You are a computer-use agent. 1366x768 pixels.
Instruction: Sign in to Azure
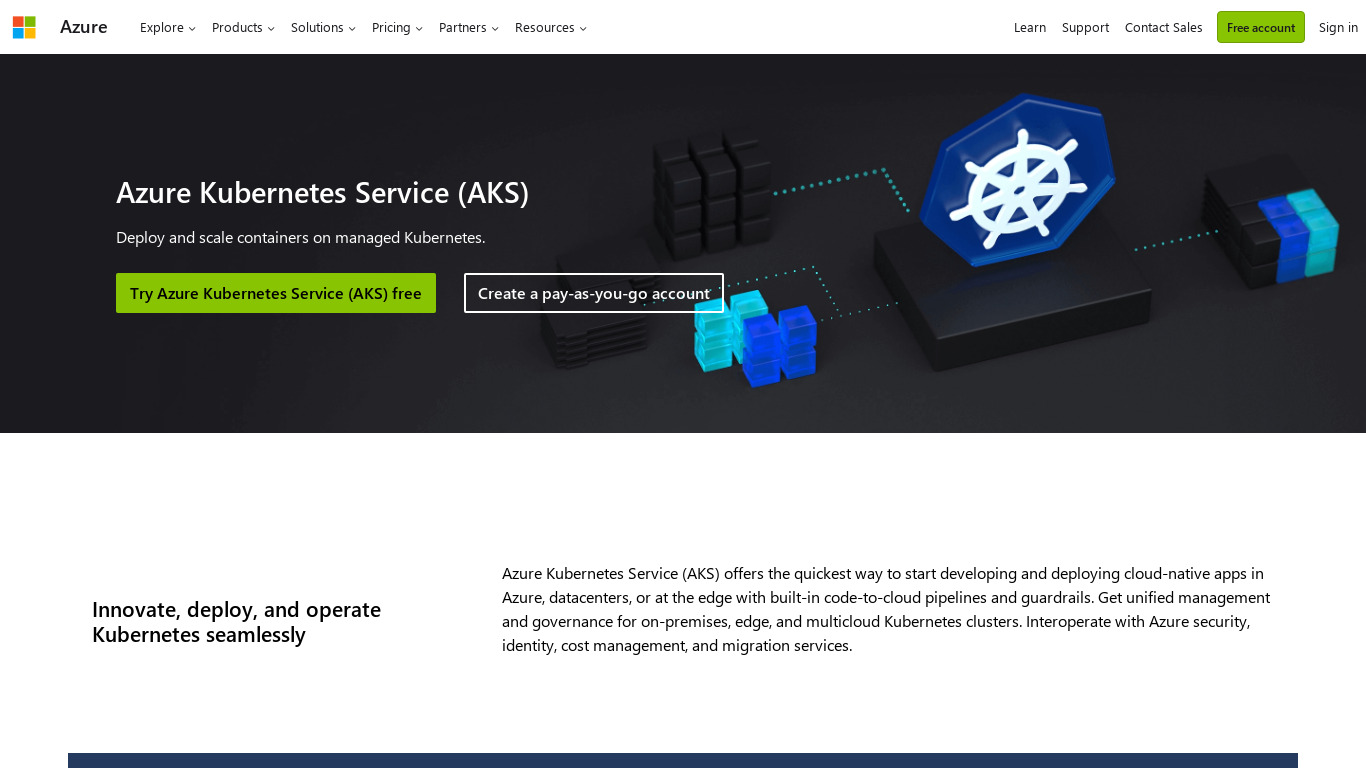click(1338, 27)
